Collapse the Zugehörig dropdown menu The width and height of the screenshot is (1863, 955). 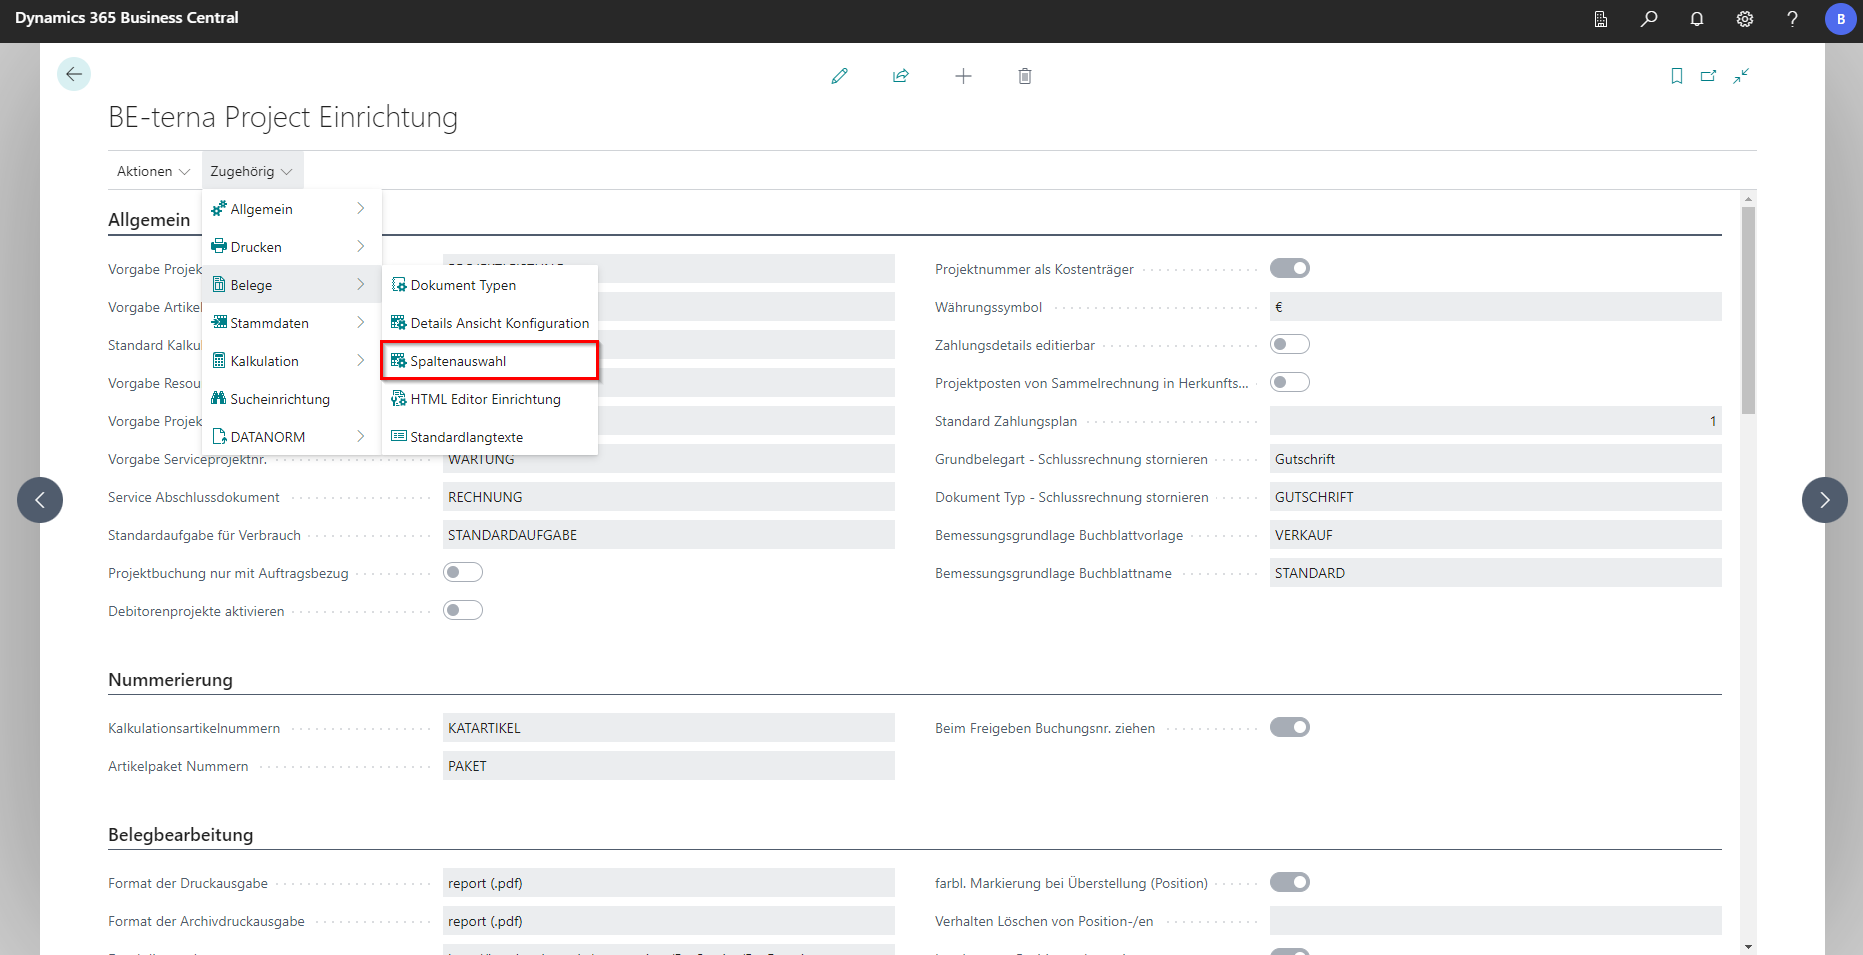[x=251, y=171]
